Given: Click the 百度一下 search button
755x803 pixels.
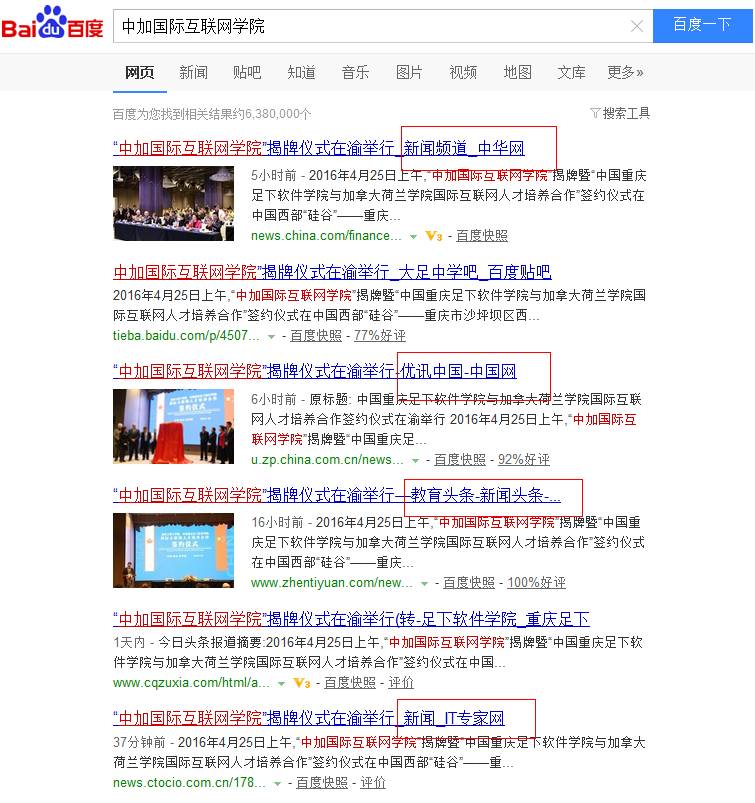Looking at the screenshot, I should pos(702,25).
